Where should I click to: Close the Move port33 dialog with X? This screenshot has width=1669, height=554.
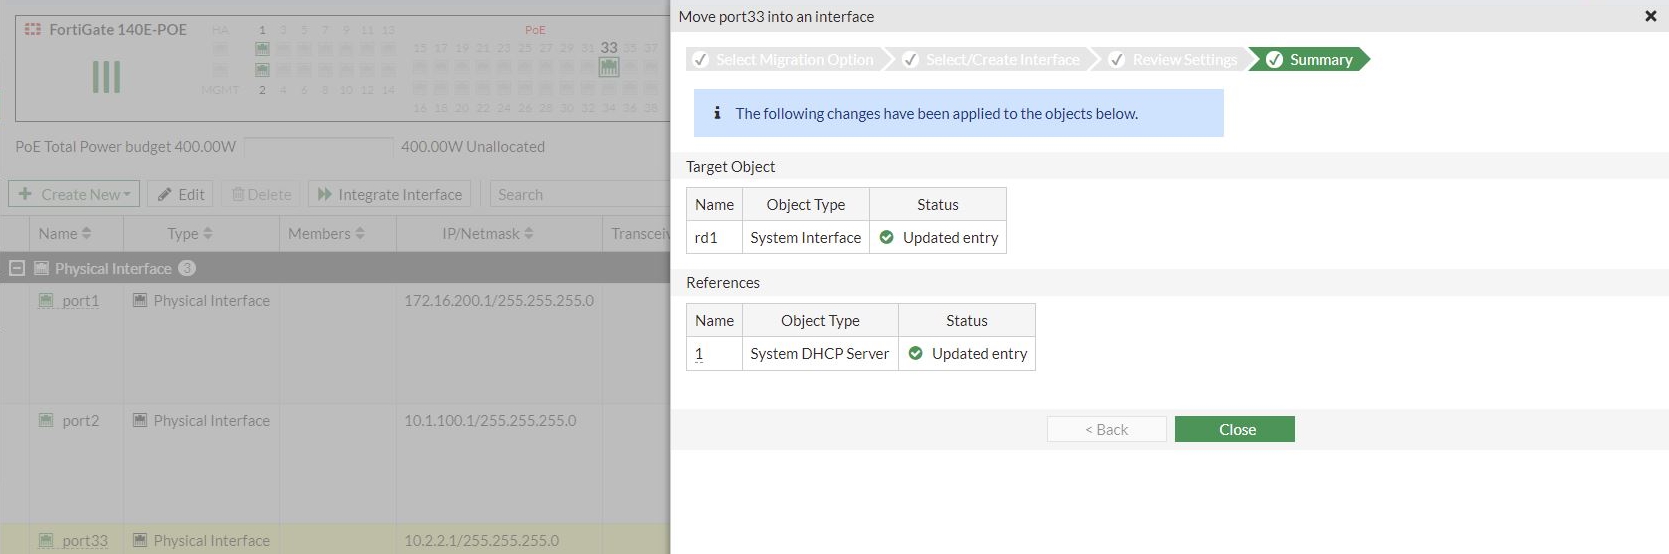(x=1650, y=16)
